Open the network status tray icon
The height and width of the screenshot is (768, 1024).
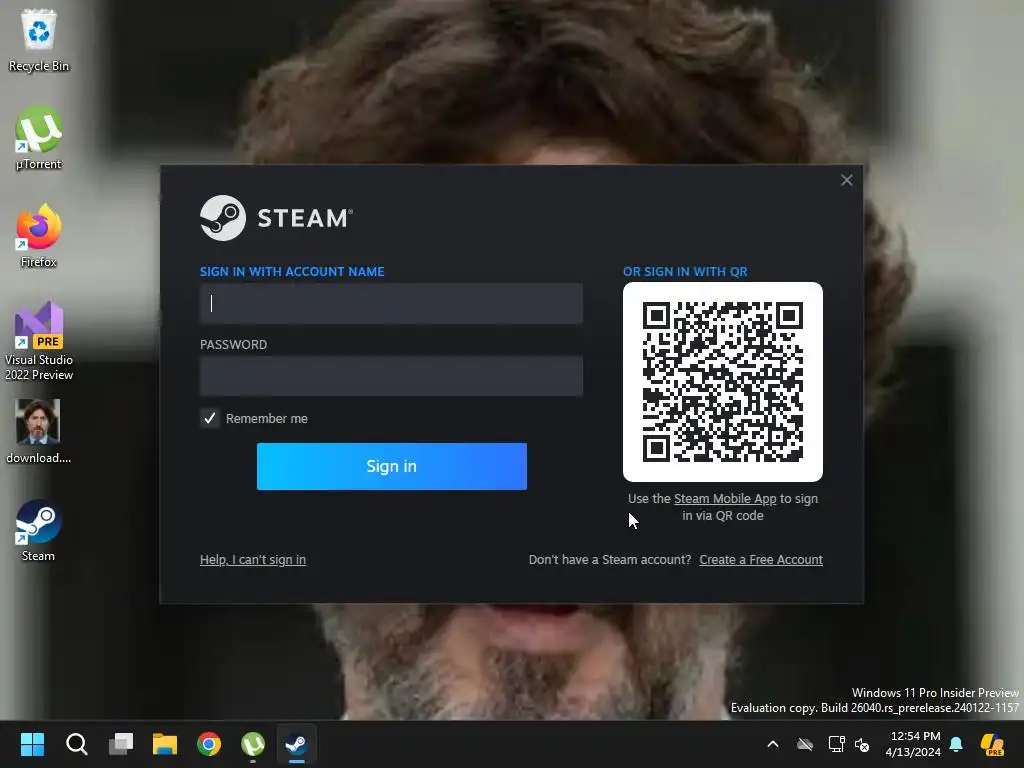coord(836,744)
